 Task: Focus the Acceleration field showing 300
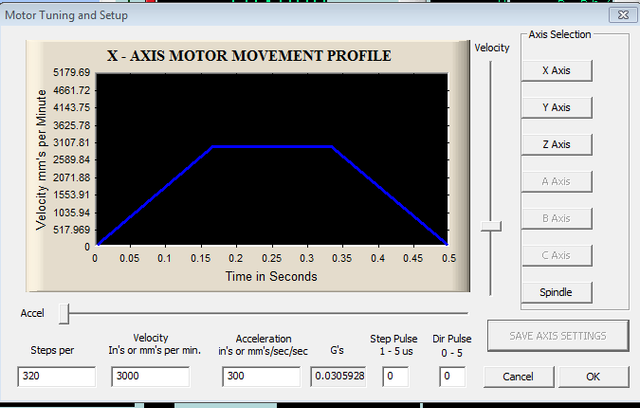[261, 376]
